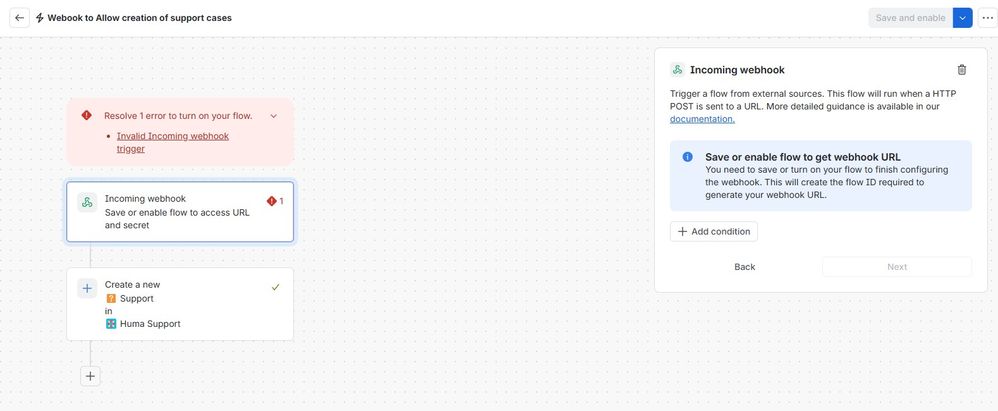998x411 pixels.
Task: Click the red error icon in the alert
Action: [87, 116]
